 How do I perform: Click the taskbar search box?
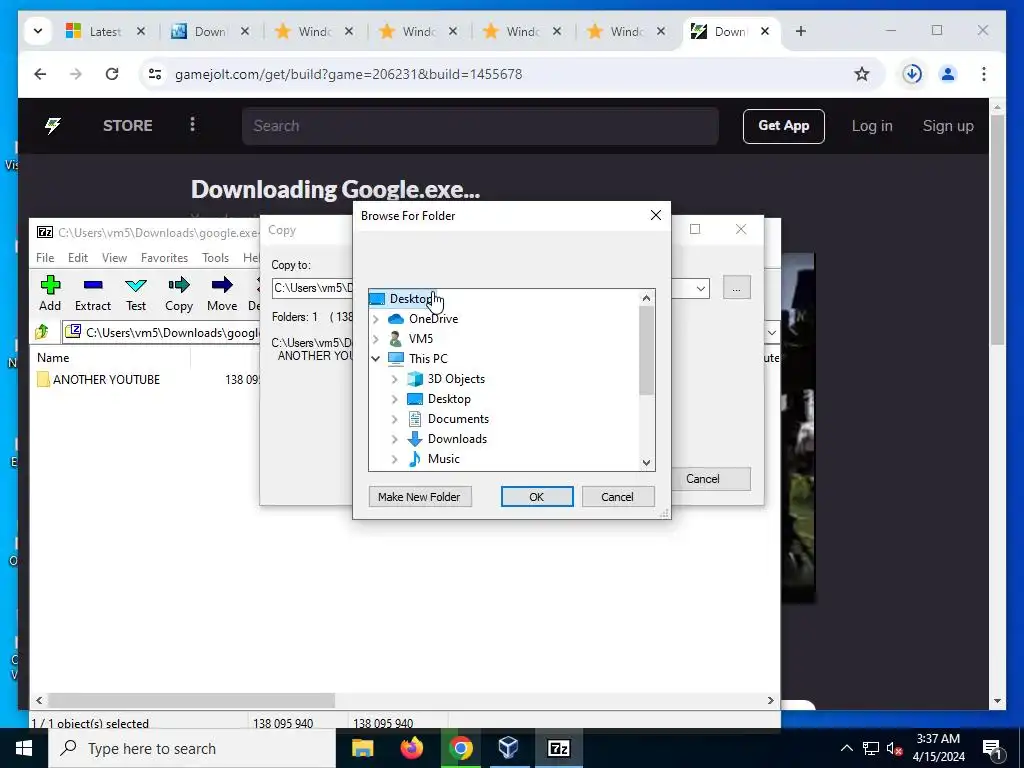192,748
